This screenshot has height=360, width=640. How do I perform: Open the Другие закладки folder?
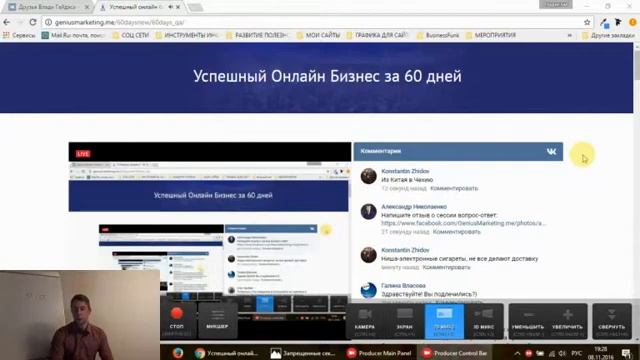coord(608,36)
